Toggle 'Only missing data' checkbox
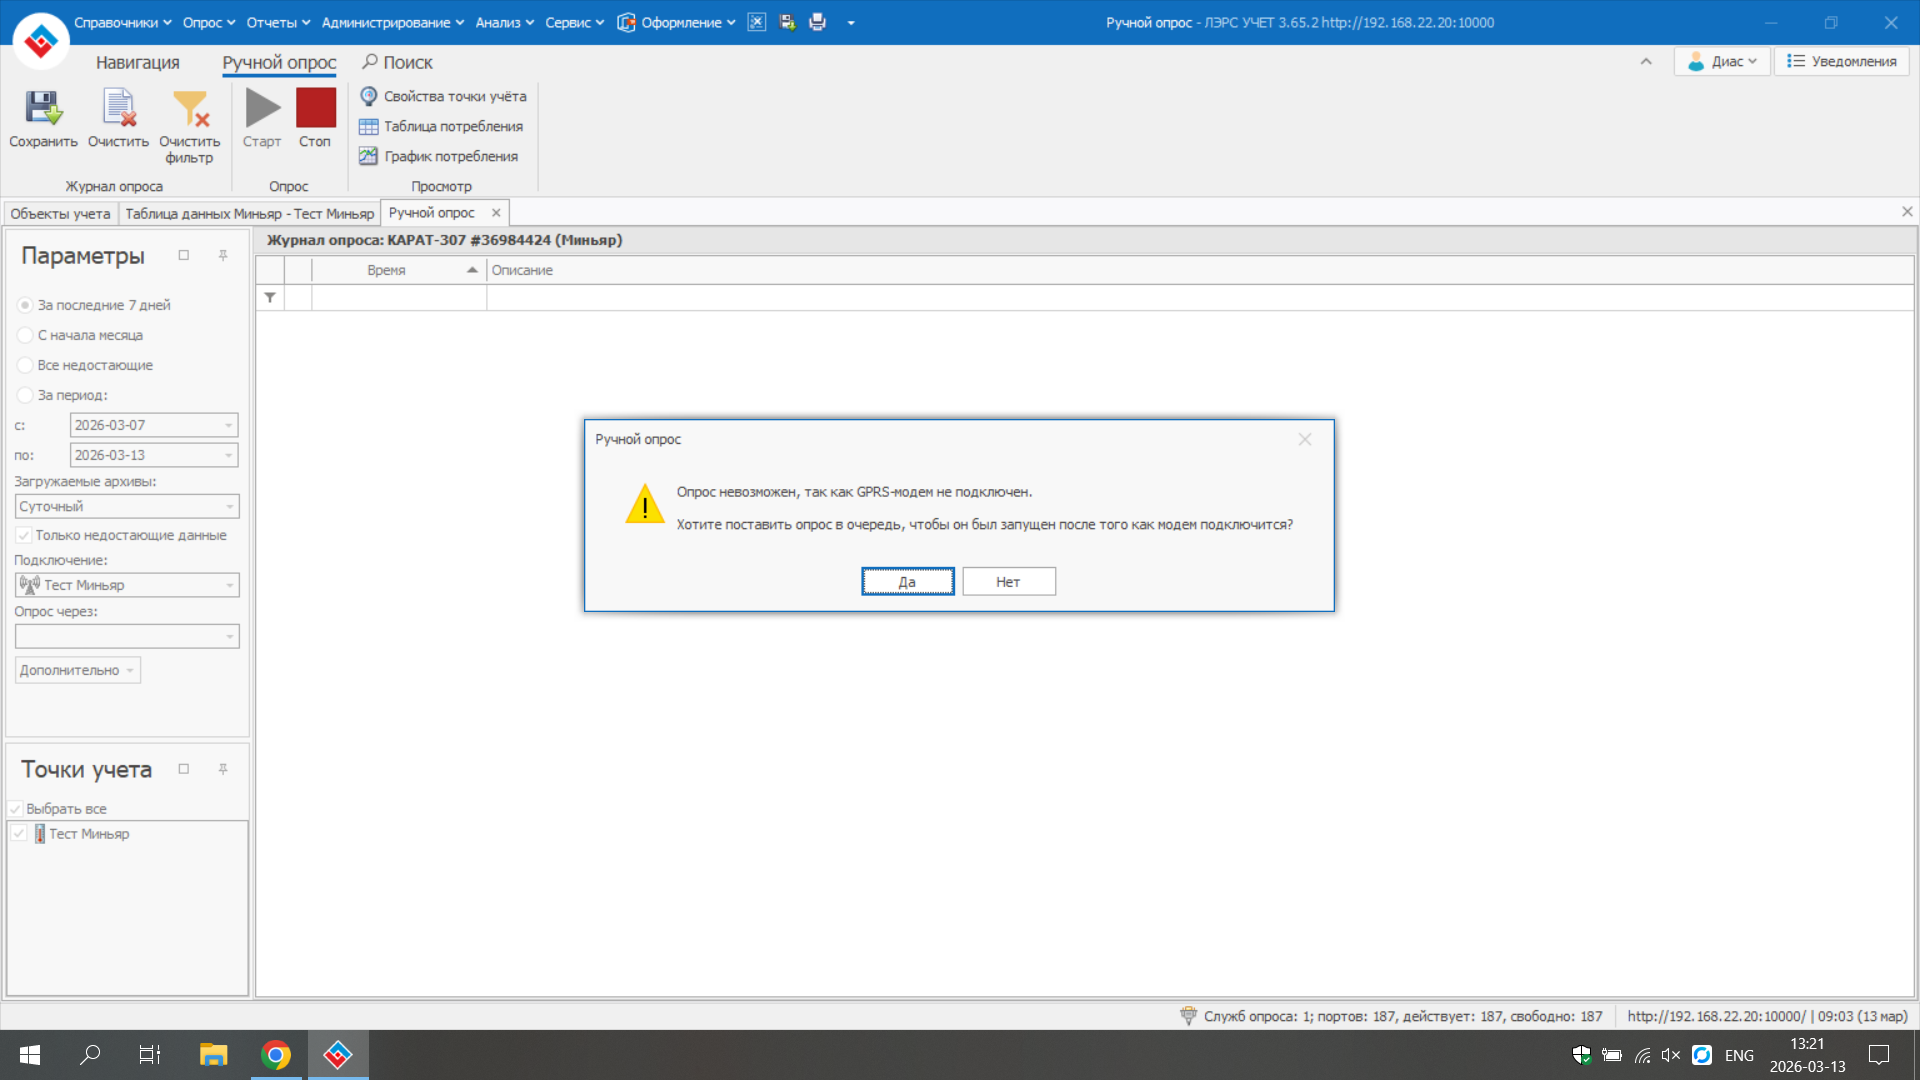Viewport: 1920px width, 1080px height. 24,535
